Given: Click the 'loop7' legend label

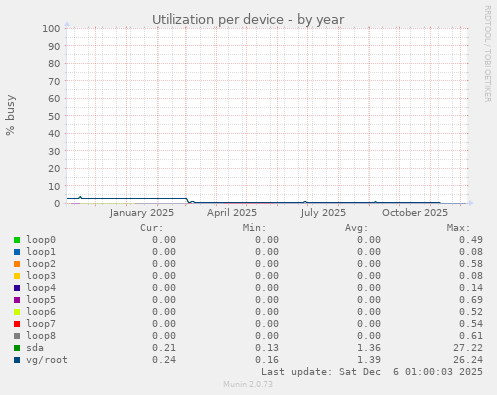Looking at the screenshot, I should coord(41,324).
